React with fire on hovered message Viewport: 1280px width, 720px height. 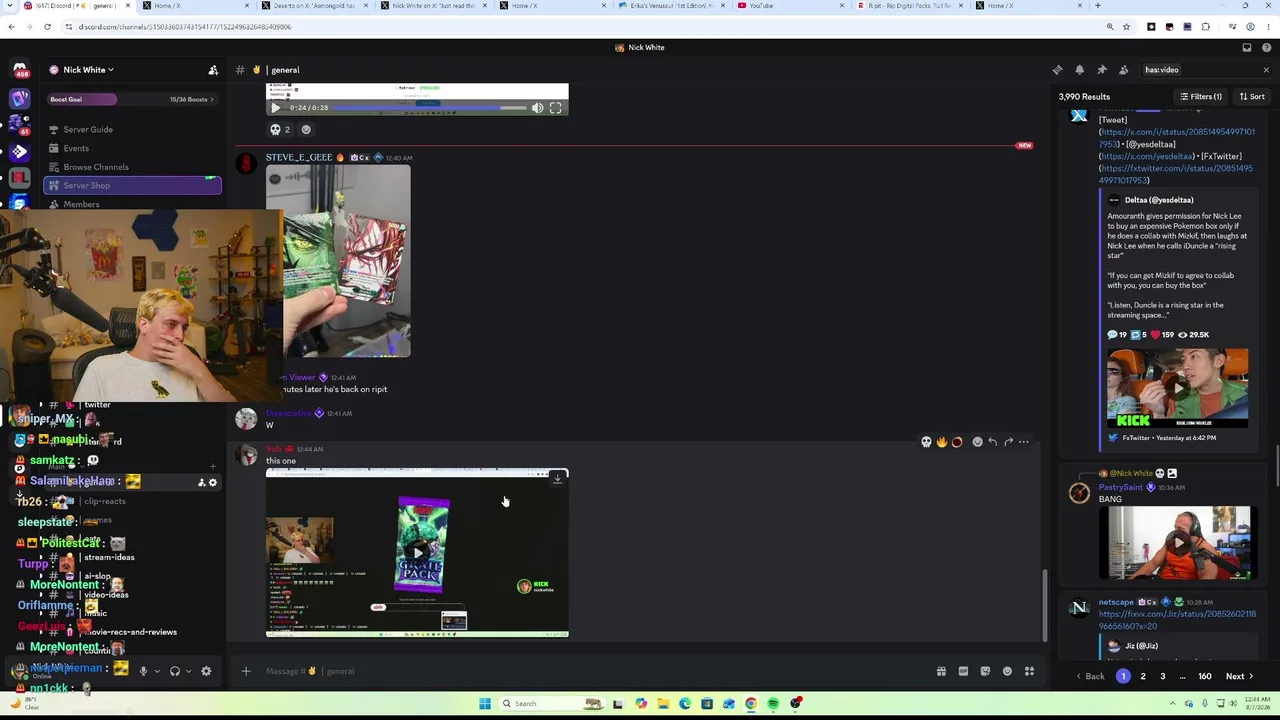tap(941, 442)
